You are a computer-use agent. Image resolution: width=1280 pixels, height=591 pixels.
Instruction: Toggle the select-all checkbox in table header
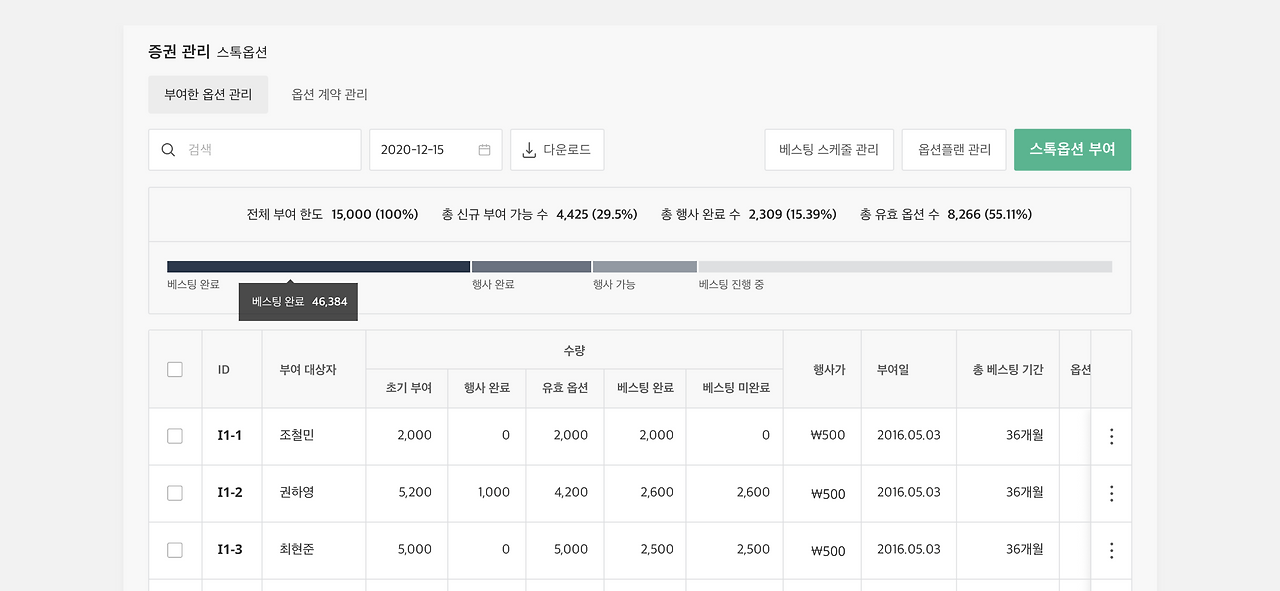(175, 368)
